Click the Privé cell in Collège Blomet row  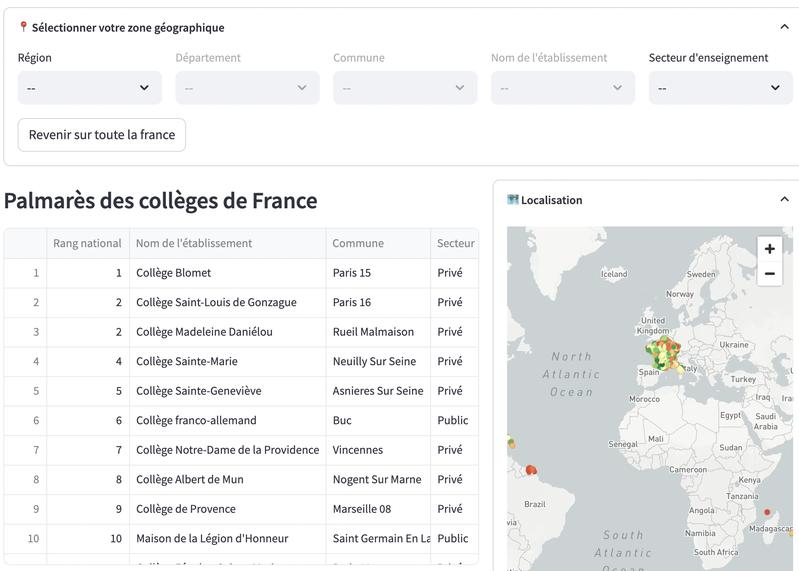click(x=455, y=273)
